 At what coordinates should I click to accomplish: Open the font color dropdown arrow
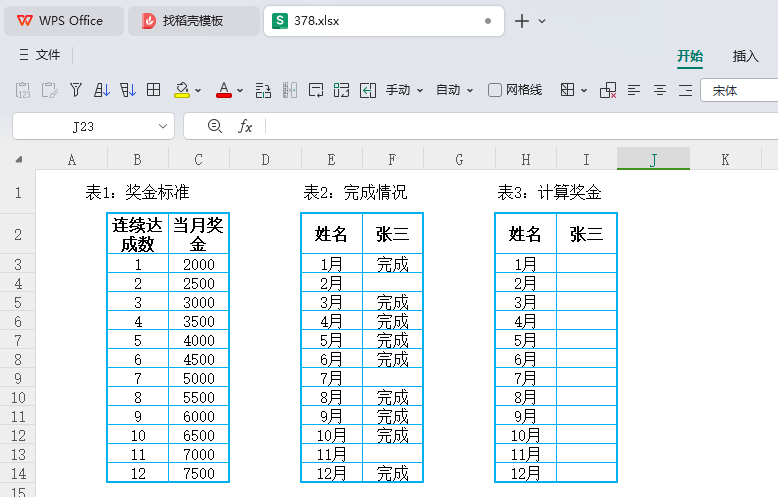tap(240, 91)
